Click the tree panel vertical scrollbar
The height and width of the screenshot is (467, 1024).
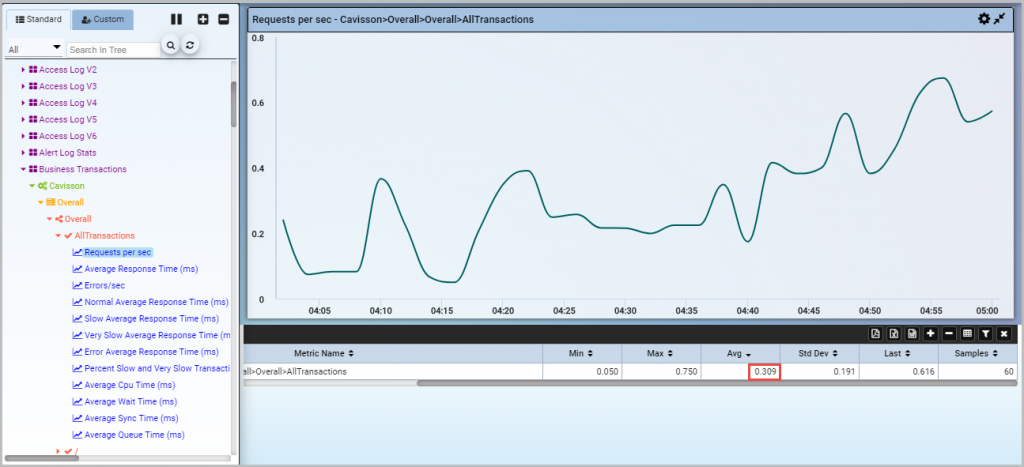click(234, 105)
